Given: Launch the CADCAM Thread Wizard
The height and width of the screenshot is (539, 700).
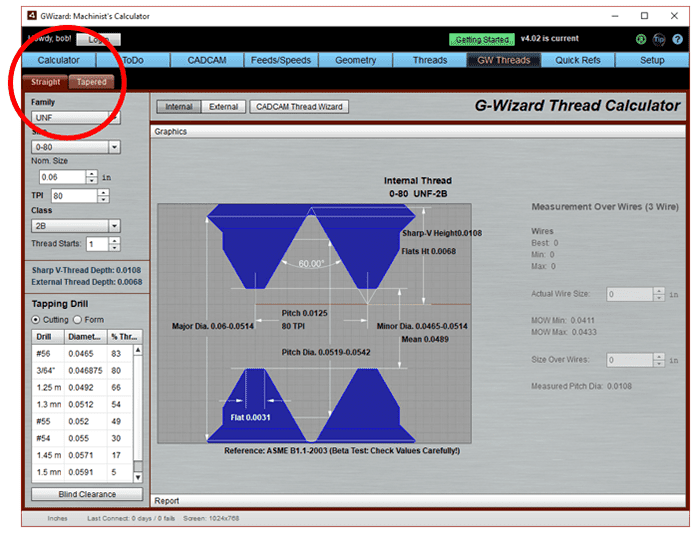Looking at the screenshot, I should (x=299, y=107).
